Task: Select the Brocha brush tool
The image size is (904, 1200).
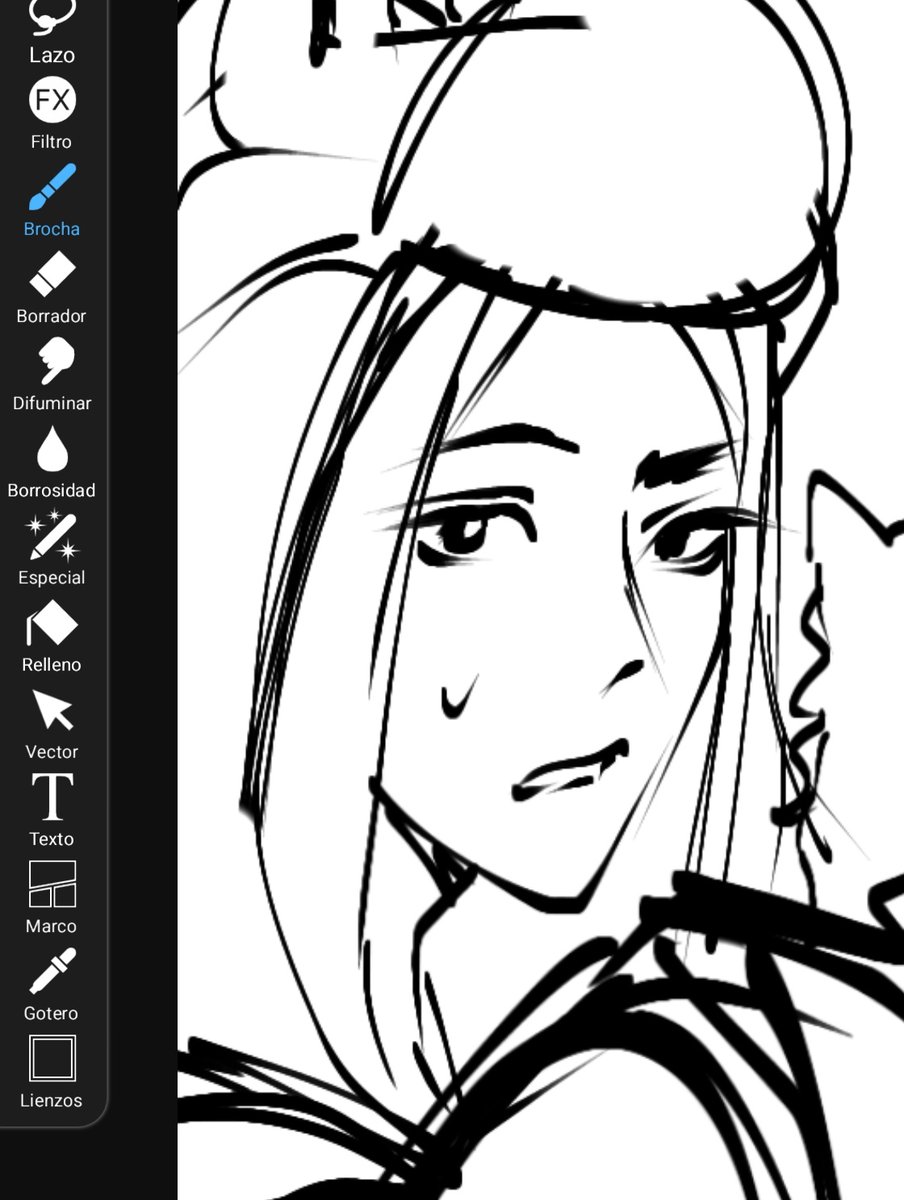Action: point(52,200)
